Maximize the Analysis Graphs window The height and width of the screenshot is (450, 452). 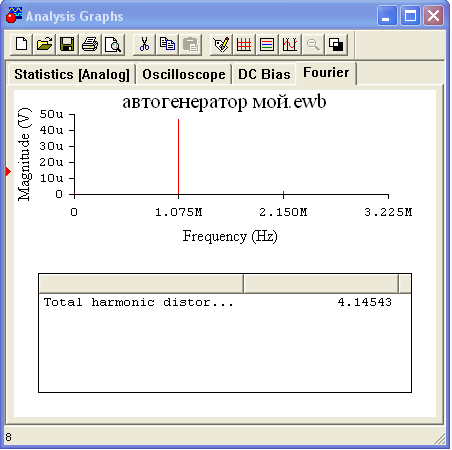click(410, 16)
